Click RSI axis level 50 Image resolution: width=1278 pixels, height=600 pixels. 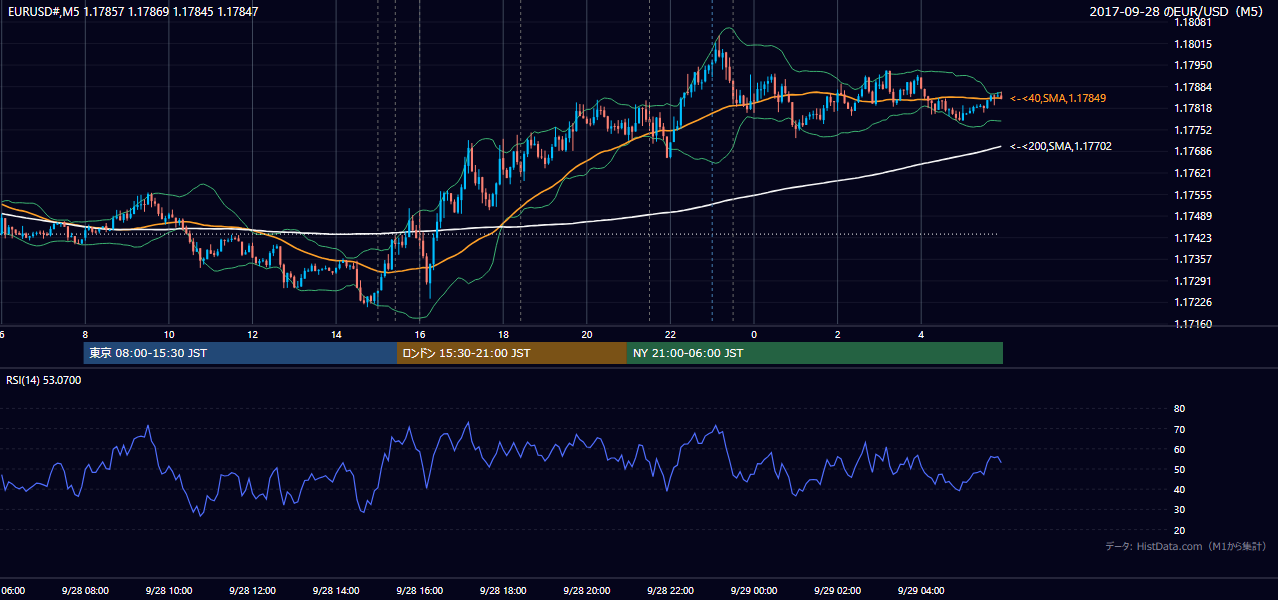point(1179,469)
